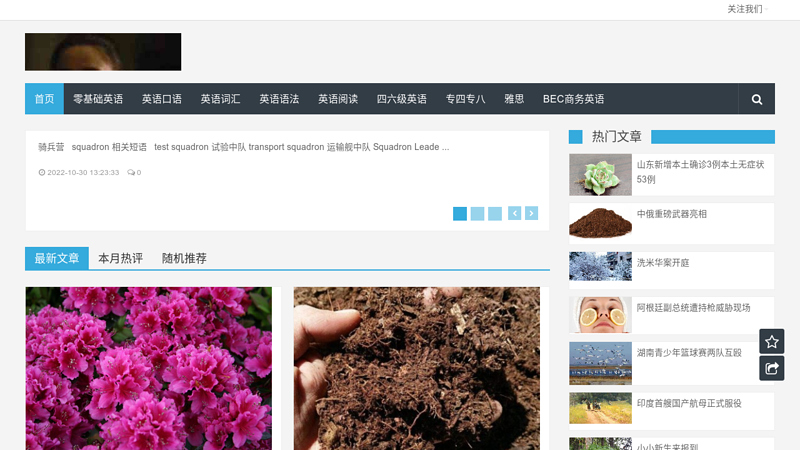Click the yellow field path thumbnail
This screenshot has width=800, height=450.
coord(601,408)
